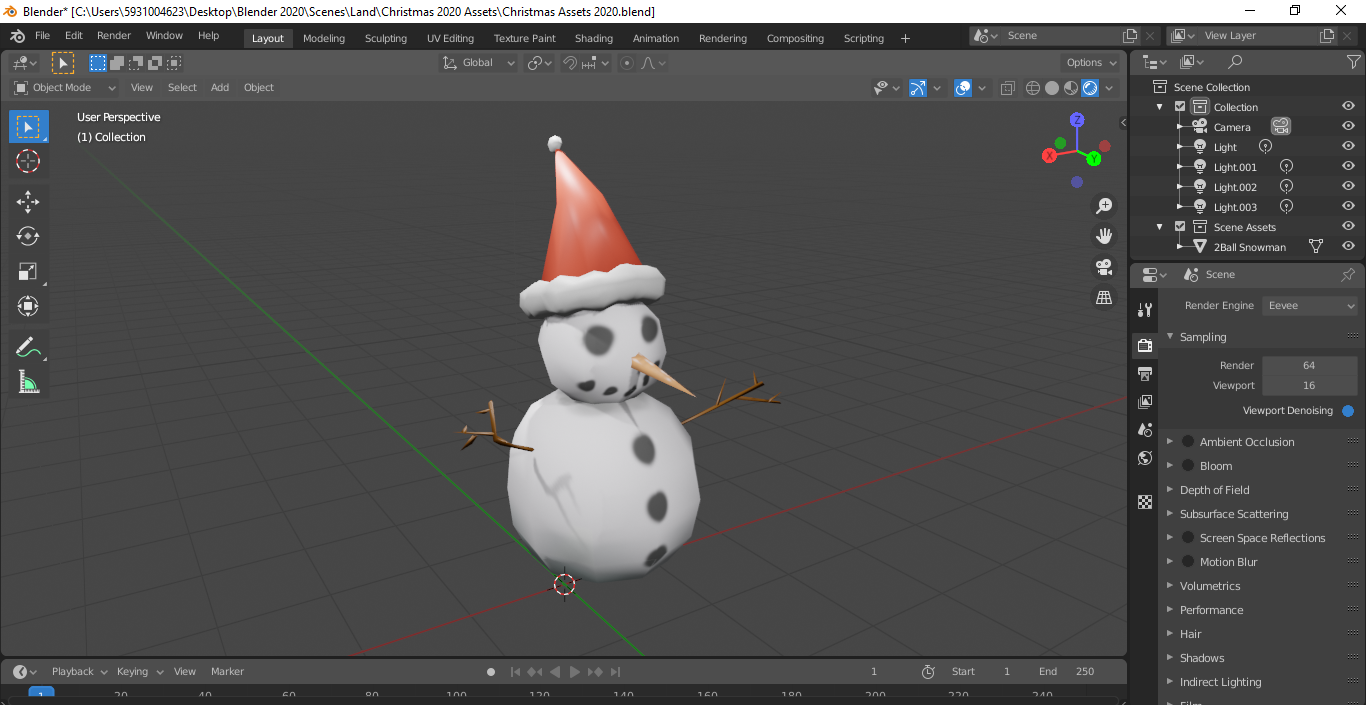Screen dimensions: 1366x705
Task: Click the Screen Space Reflections label
Action: click(x=1262, y=537)
